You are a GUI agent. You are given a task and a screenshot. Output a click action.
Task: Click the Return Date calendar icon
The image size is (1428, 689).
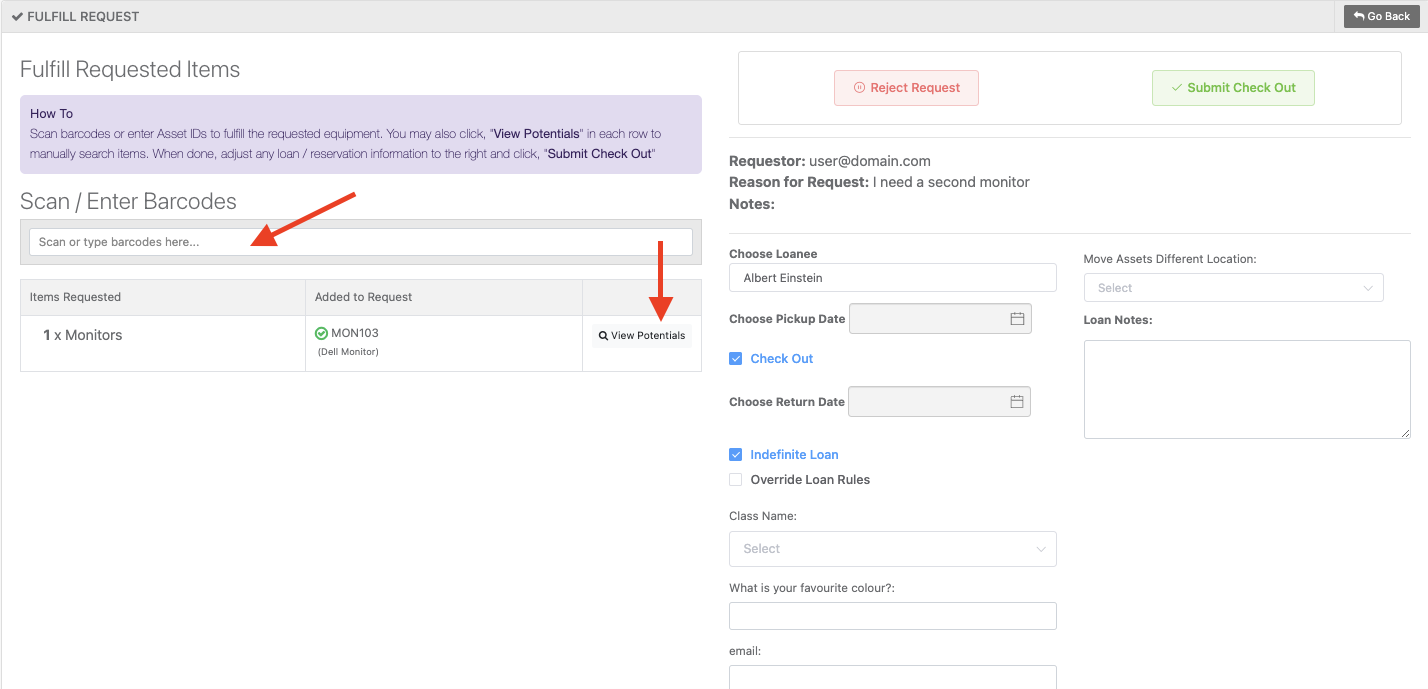[1016, 402]
